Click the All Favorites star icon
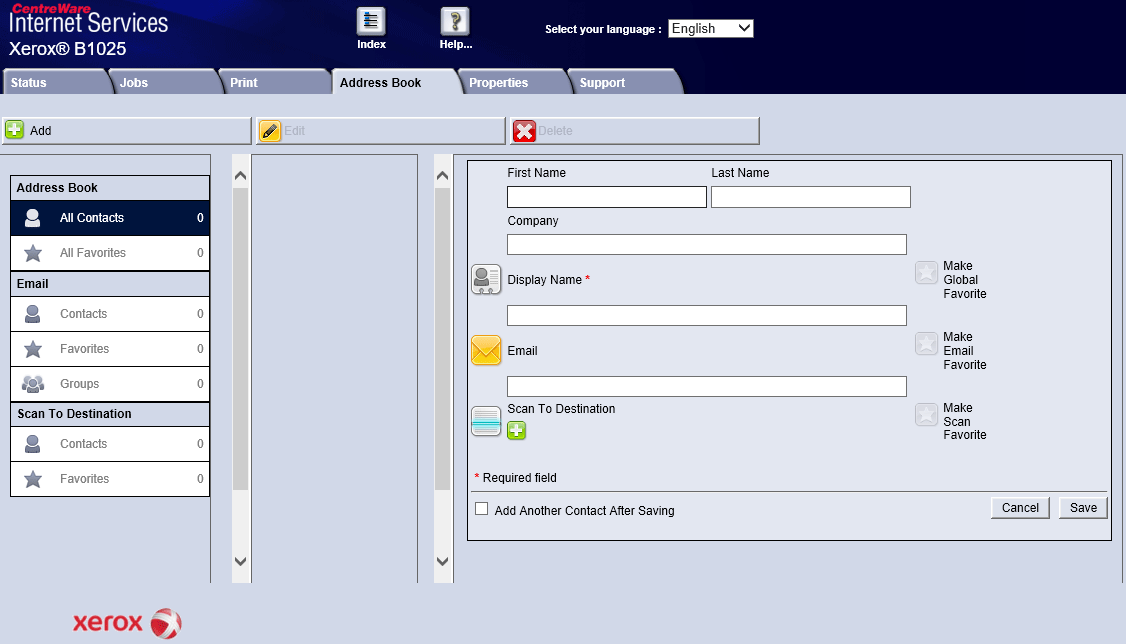The width and height of the screenshot is (1126, 644). point(32,253)
